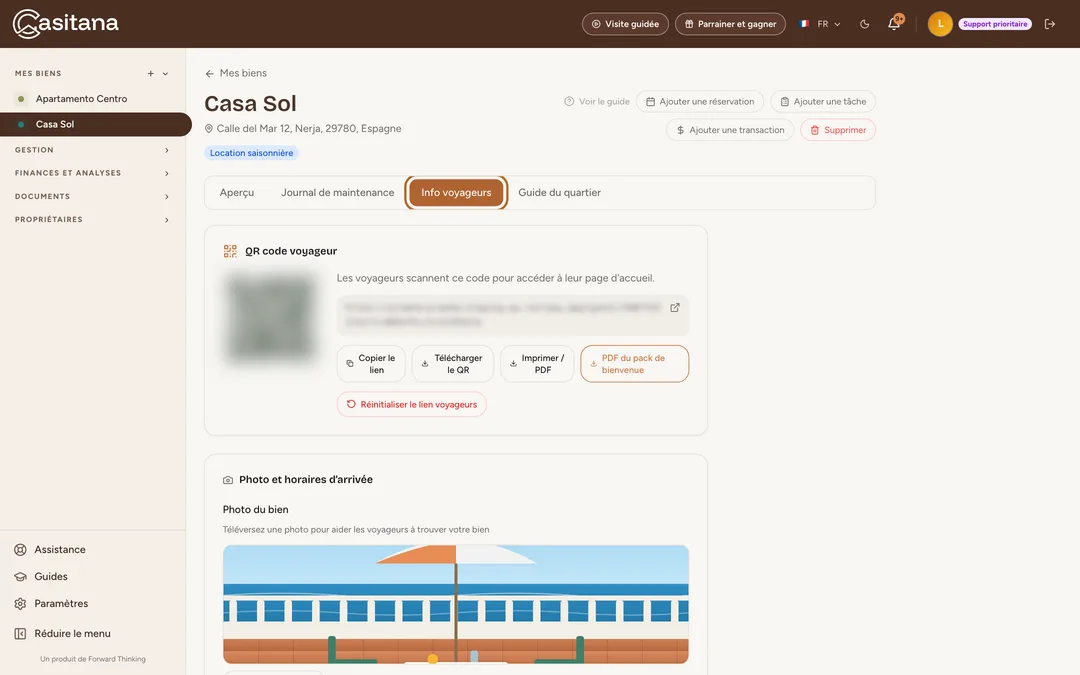Open the notifications bell
This screenshot has height=675, width=1080.
894,24
